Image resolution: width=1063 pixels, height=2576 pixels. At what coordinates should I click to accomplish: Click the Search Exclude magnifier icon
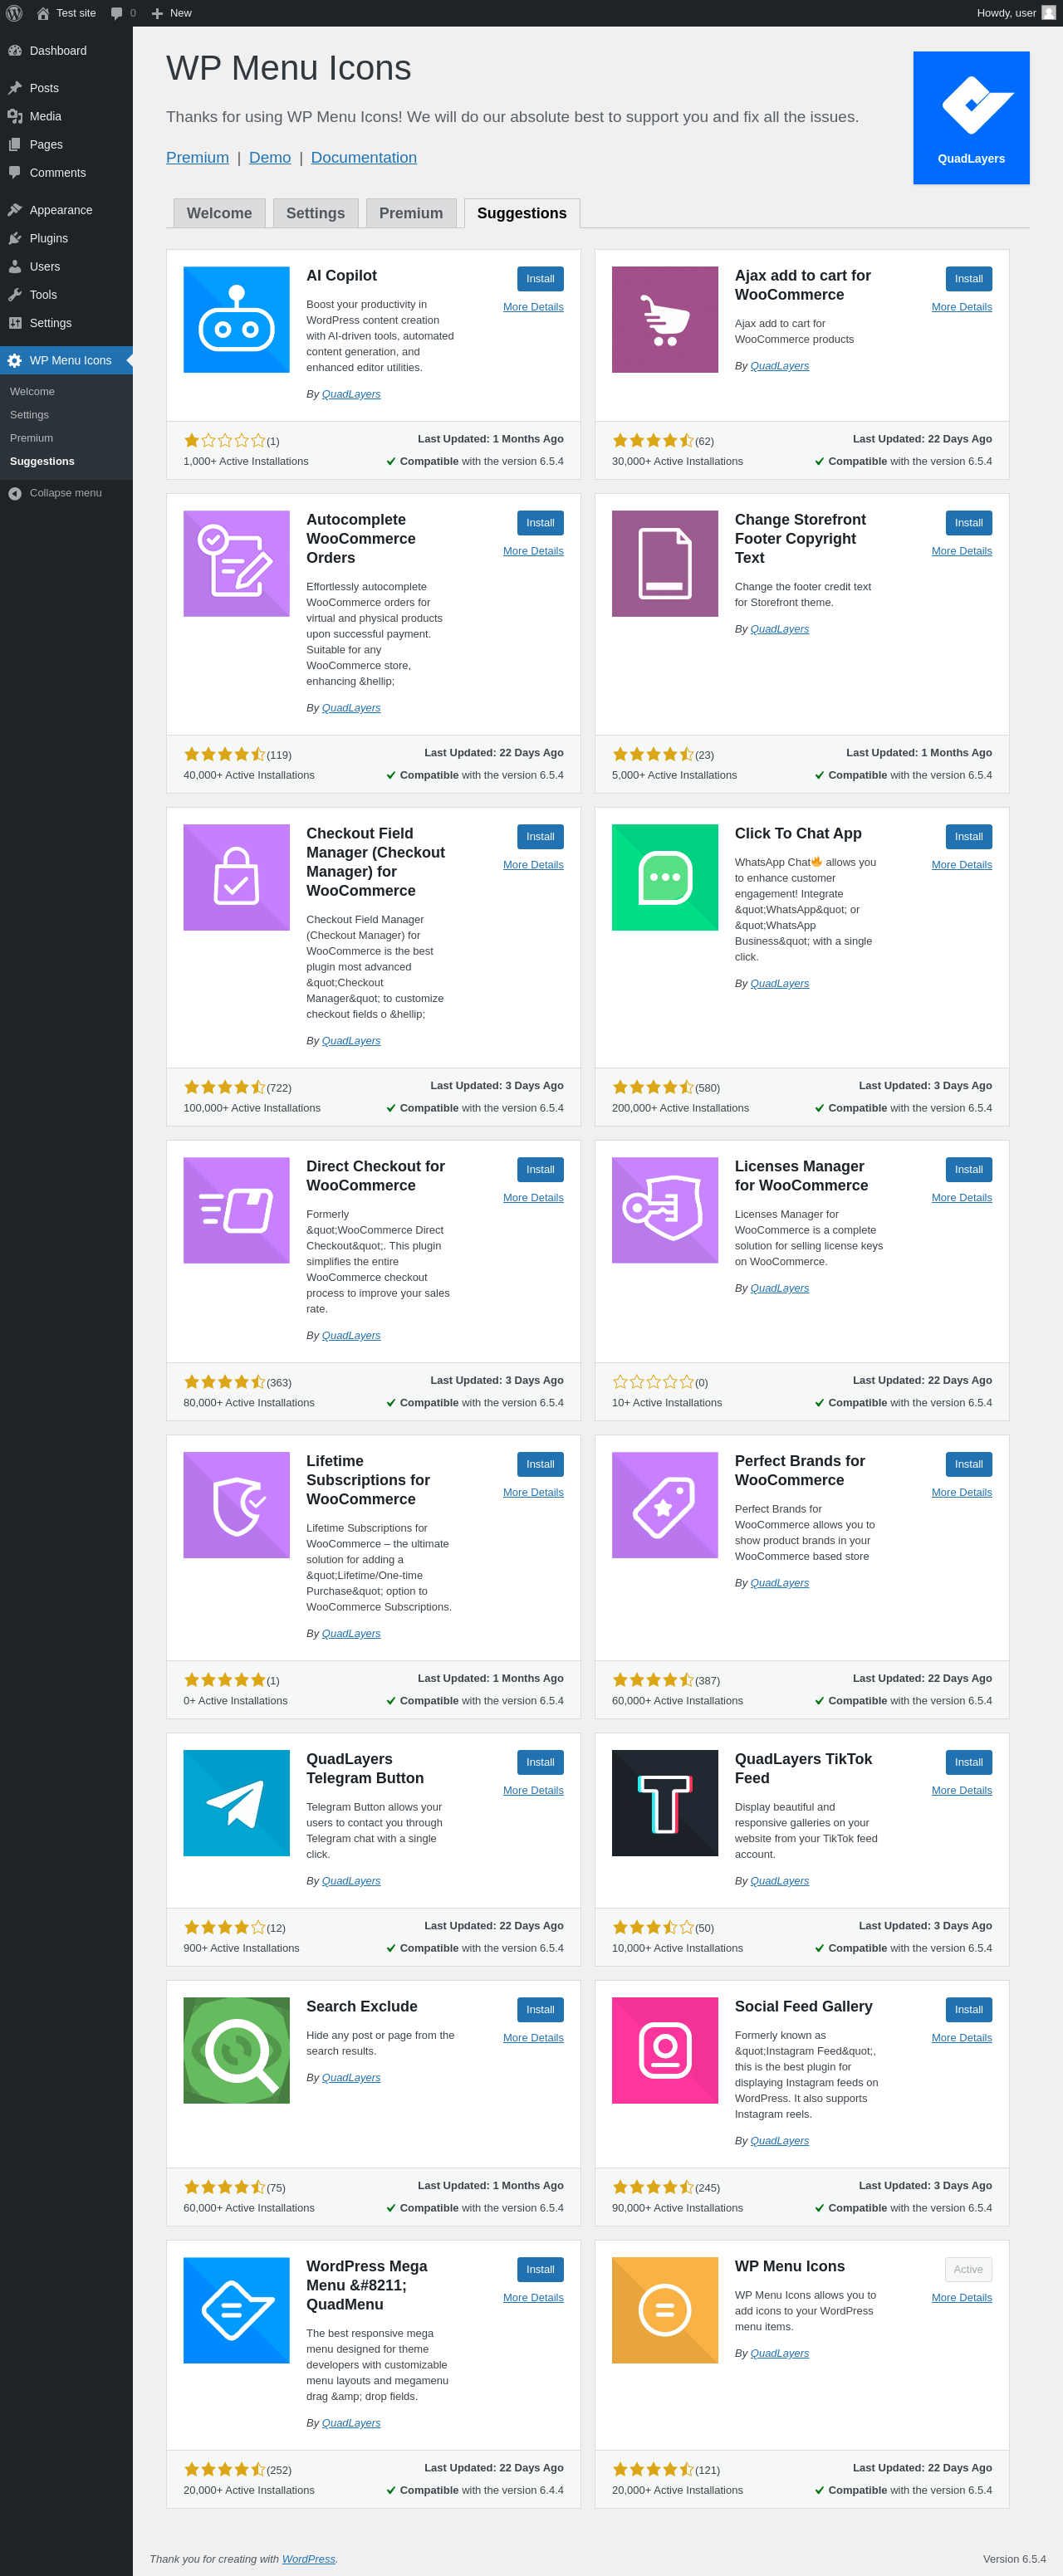tap(237, 2051)
